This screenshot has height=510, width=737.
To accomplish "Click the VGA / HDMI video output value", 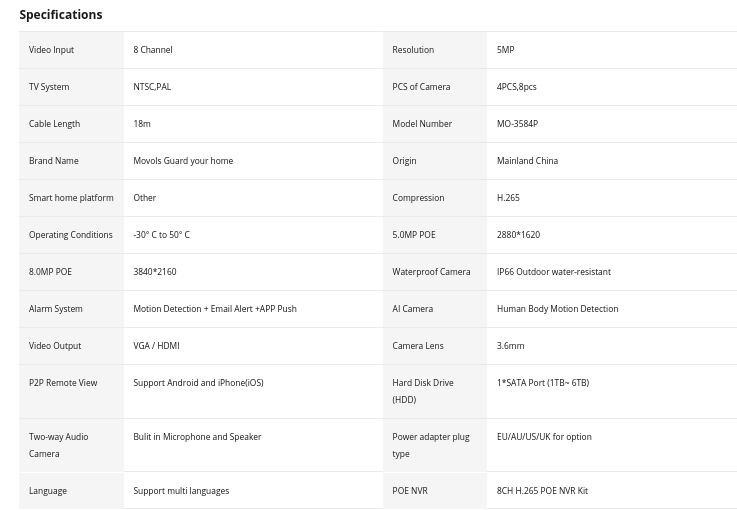I will point(157,346).
